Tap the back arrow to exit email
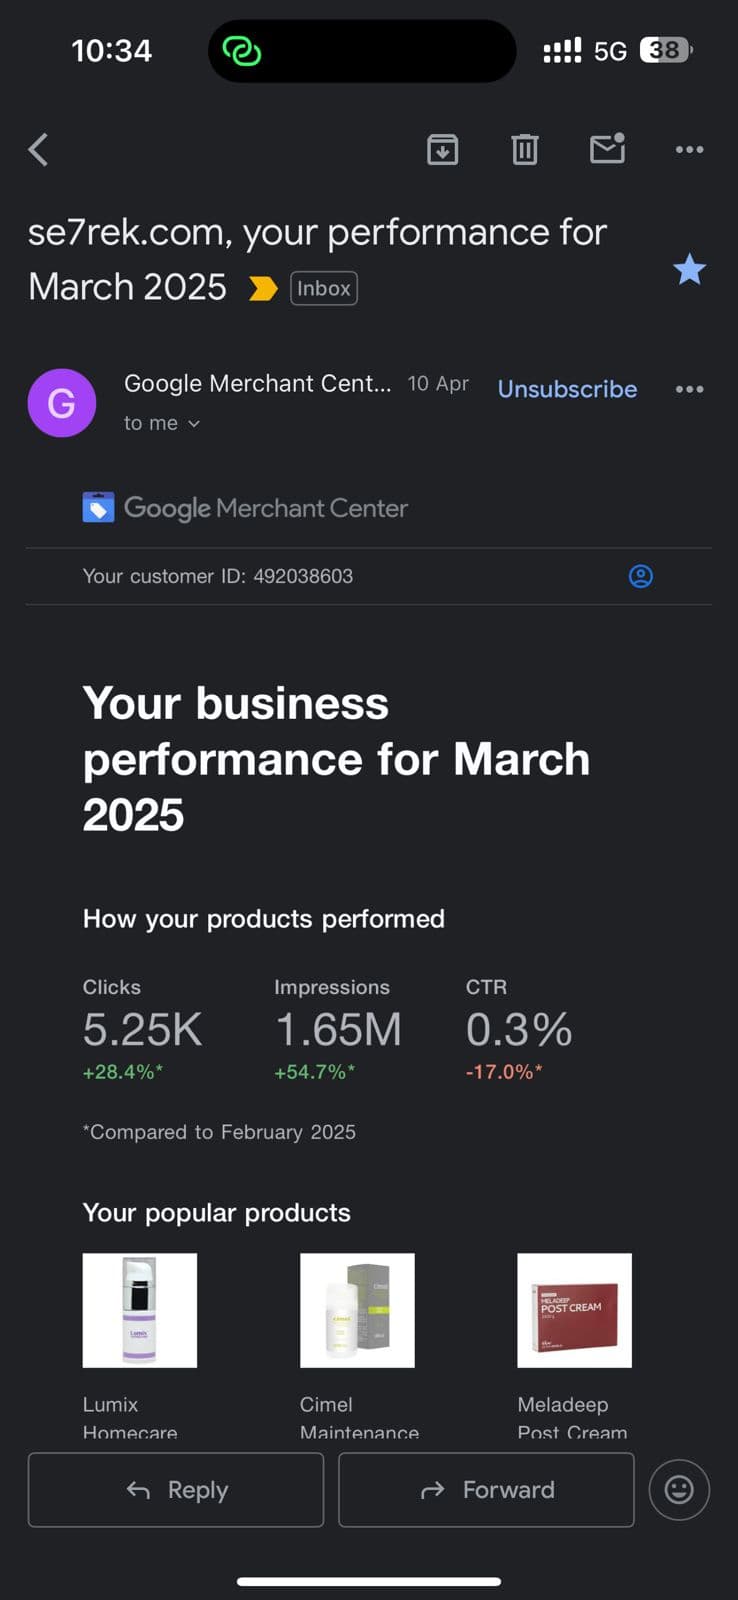The width and height of the screenshot is (738, 1600). (x=38, y=150)
